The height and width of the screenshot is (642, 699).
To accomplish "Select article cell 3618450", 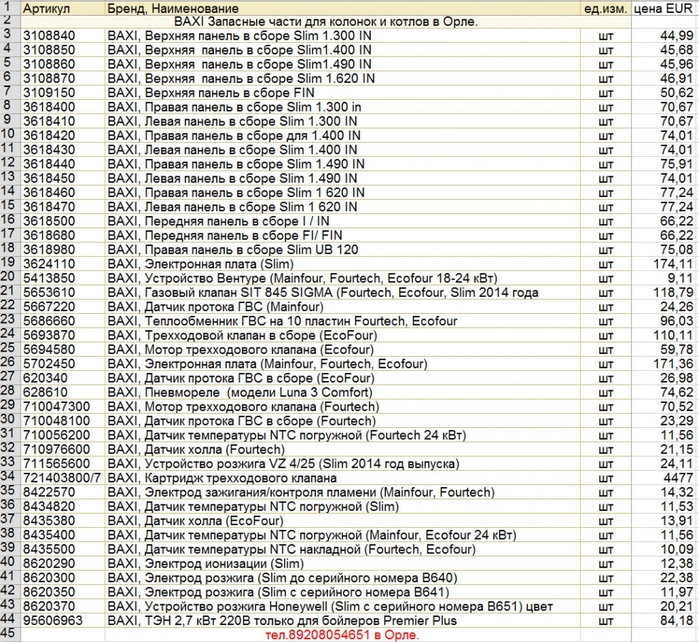I will (63, 178).
